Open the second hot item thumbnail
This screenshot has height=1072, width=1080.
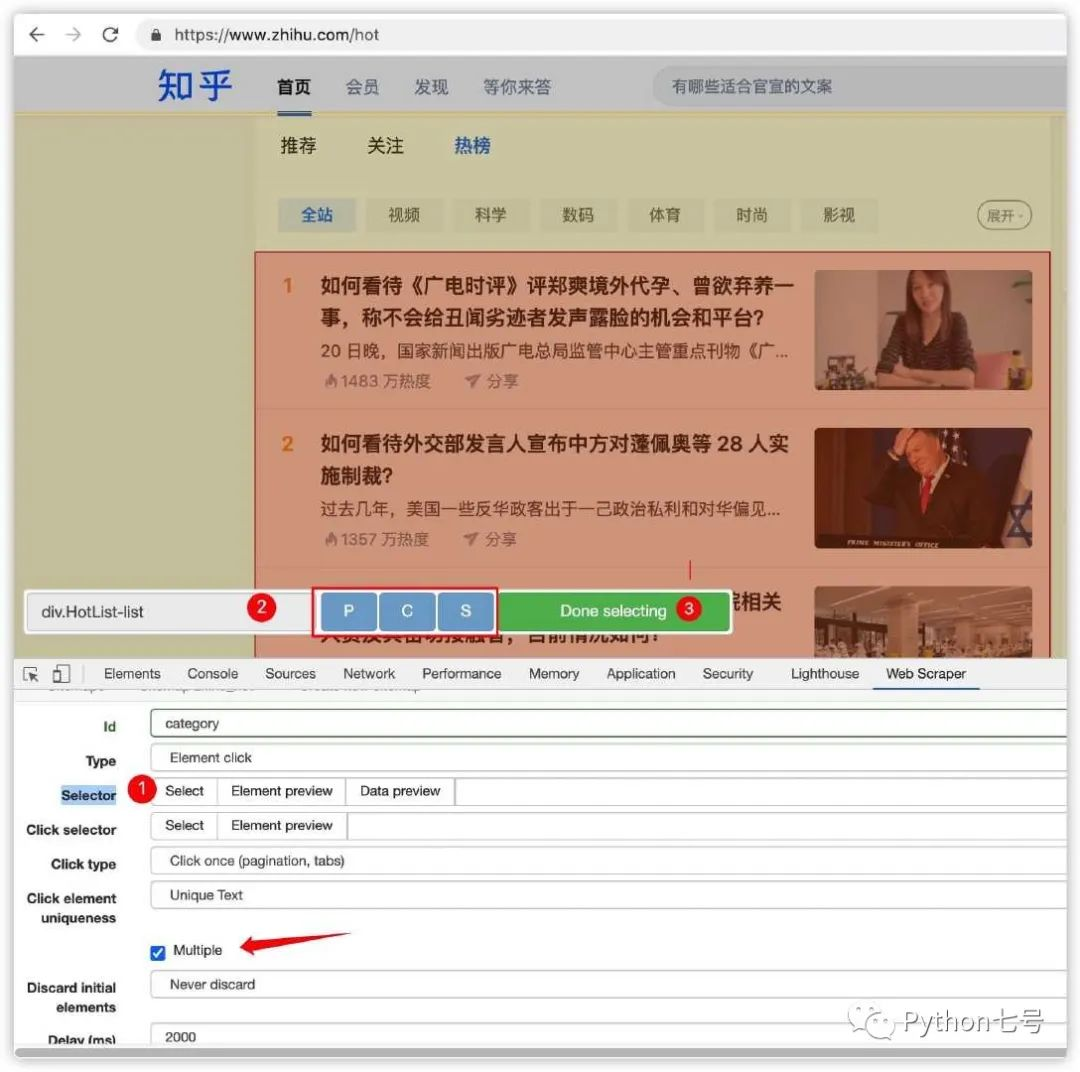click(923, 488)
